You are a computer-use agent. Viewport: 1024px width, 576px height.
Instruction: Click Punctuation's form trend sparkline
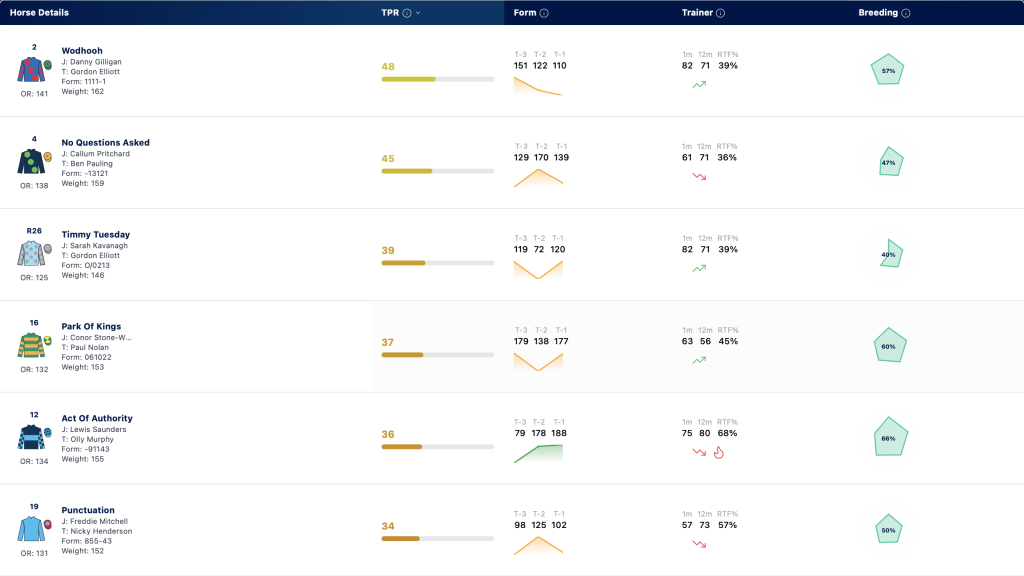coord(538,545)
